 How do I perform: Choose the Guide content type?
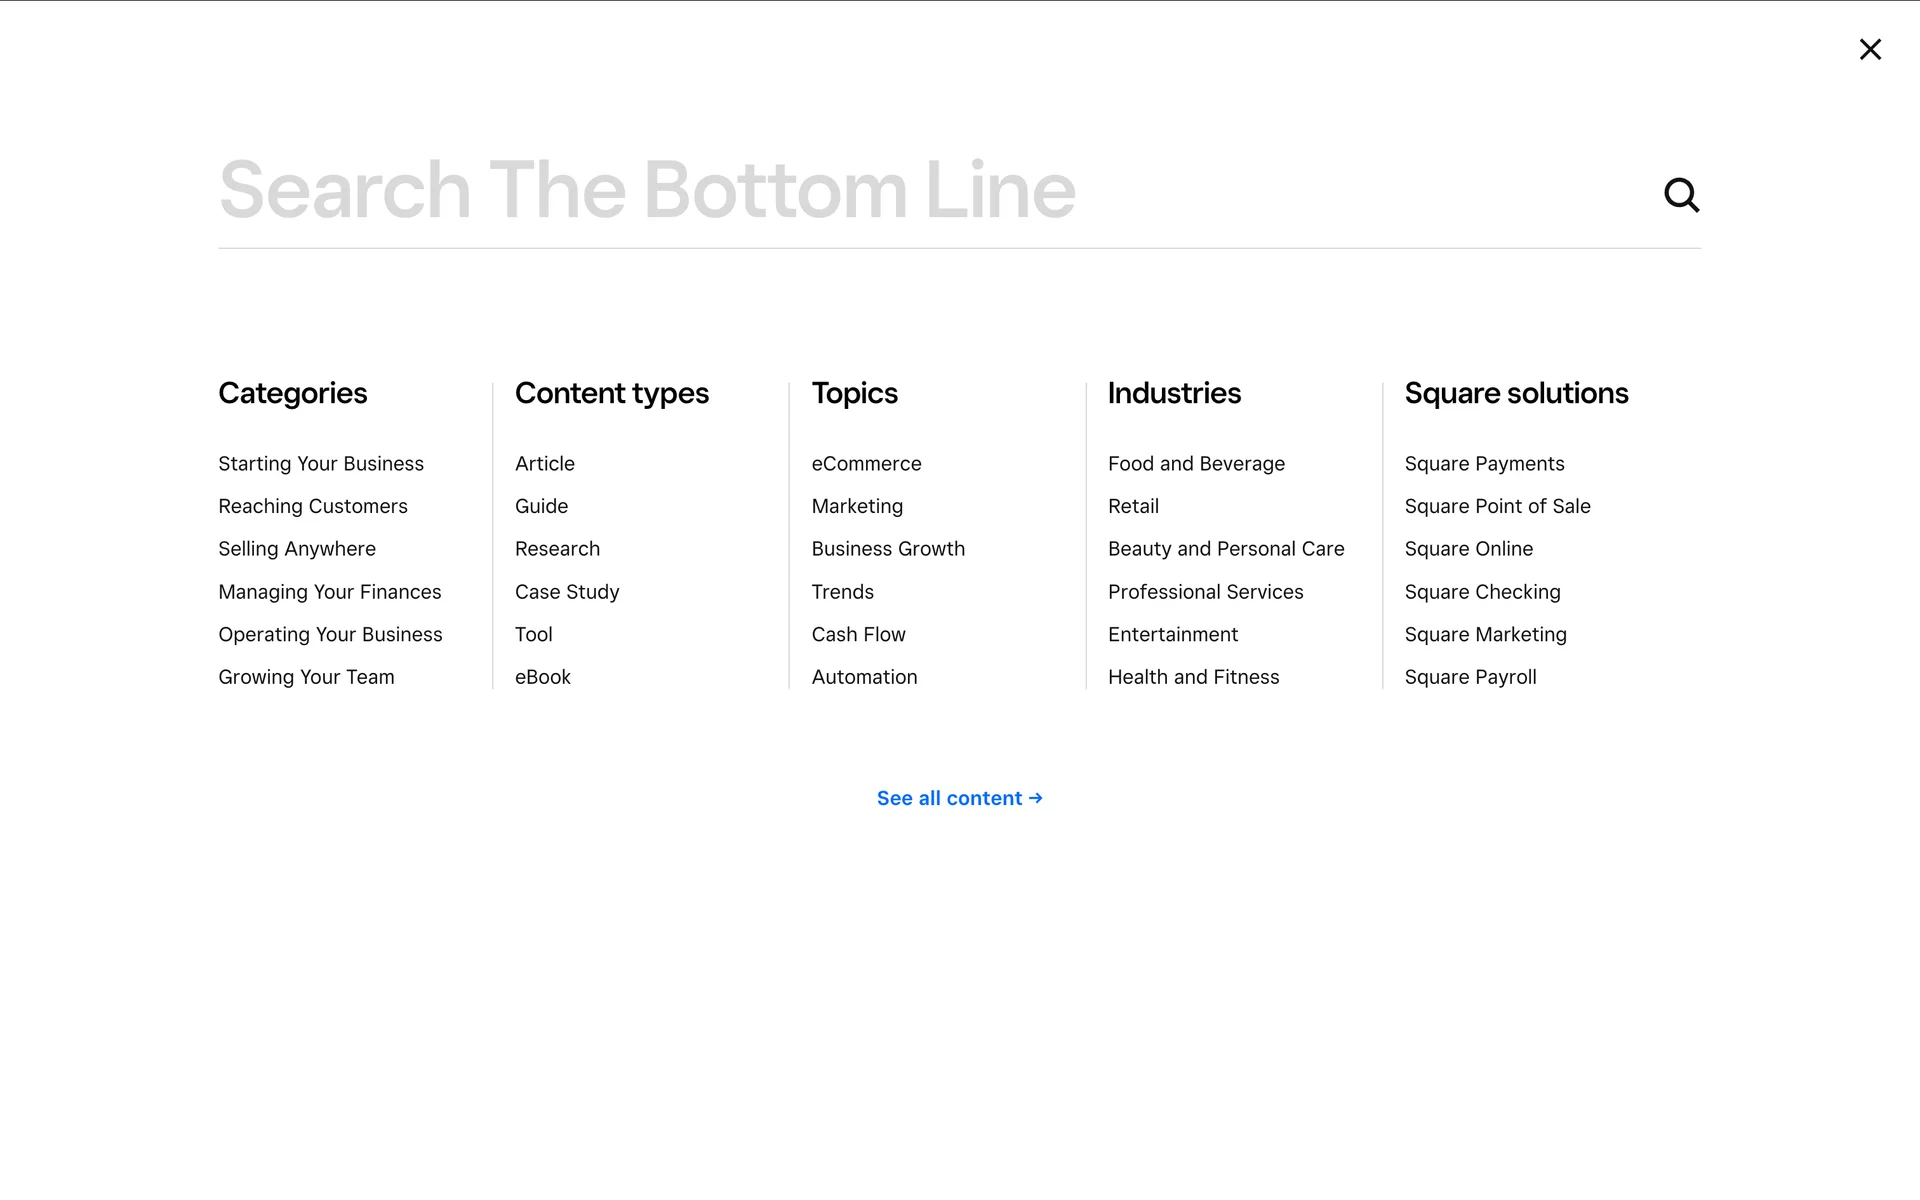[x=541, y=507]
